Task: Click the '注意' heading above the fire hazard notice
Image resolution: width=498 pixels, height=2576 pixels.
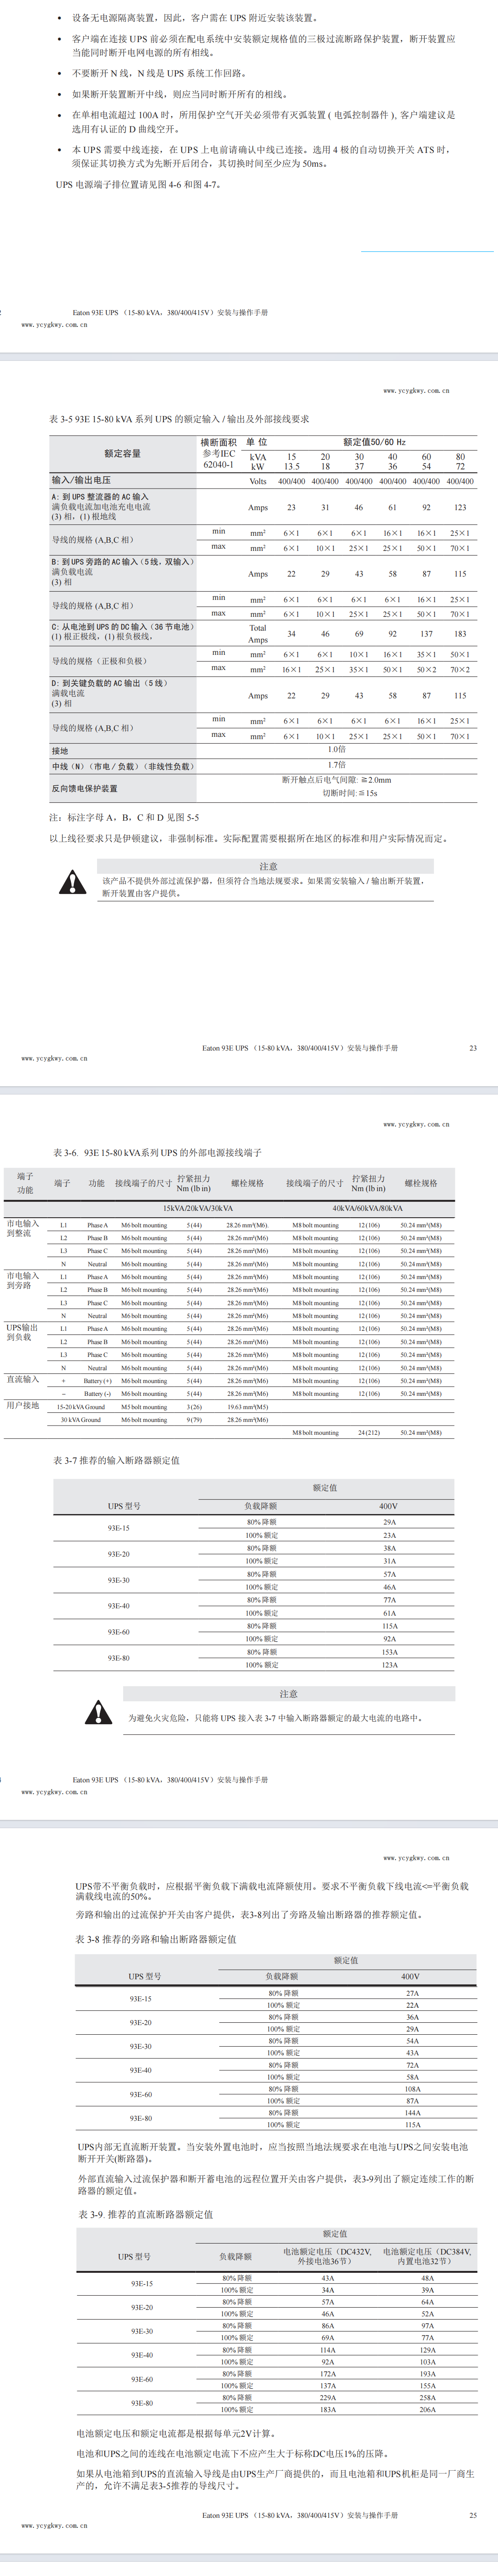Action: (x=288, y=1694)
